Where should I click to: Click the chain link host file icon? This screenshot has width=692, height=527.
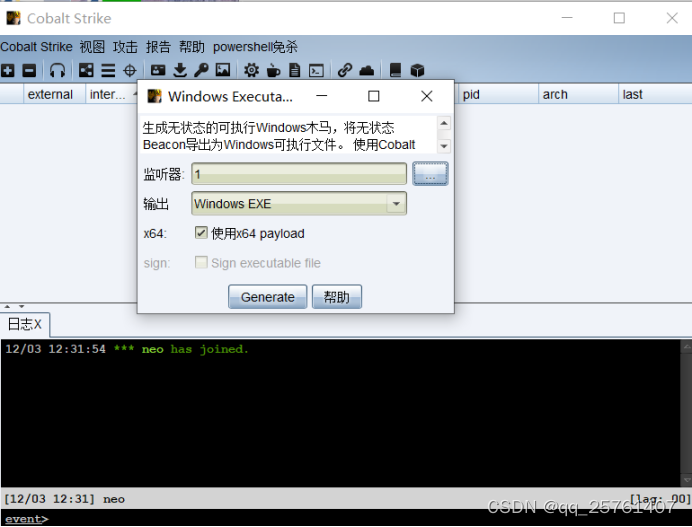click(x=345, y=70)
